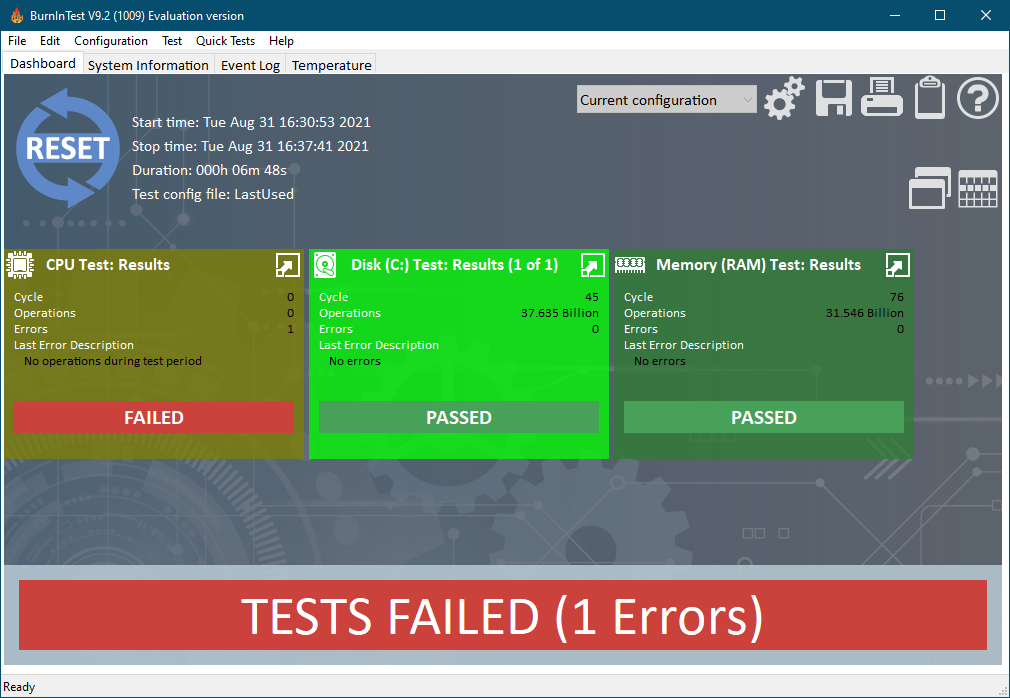Click the printer icon to print results
This screenshot has width=1010, height=698.
tap(882, 98)
